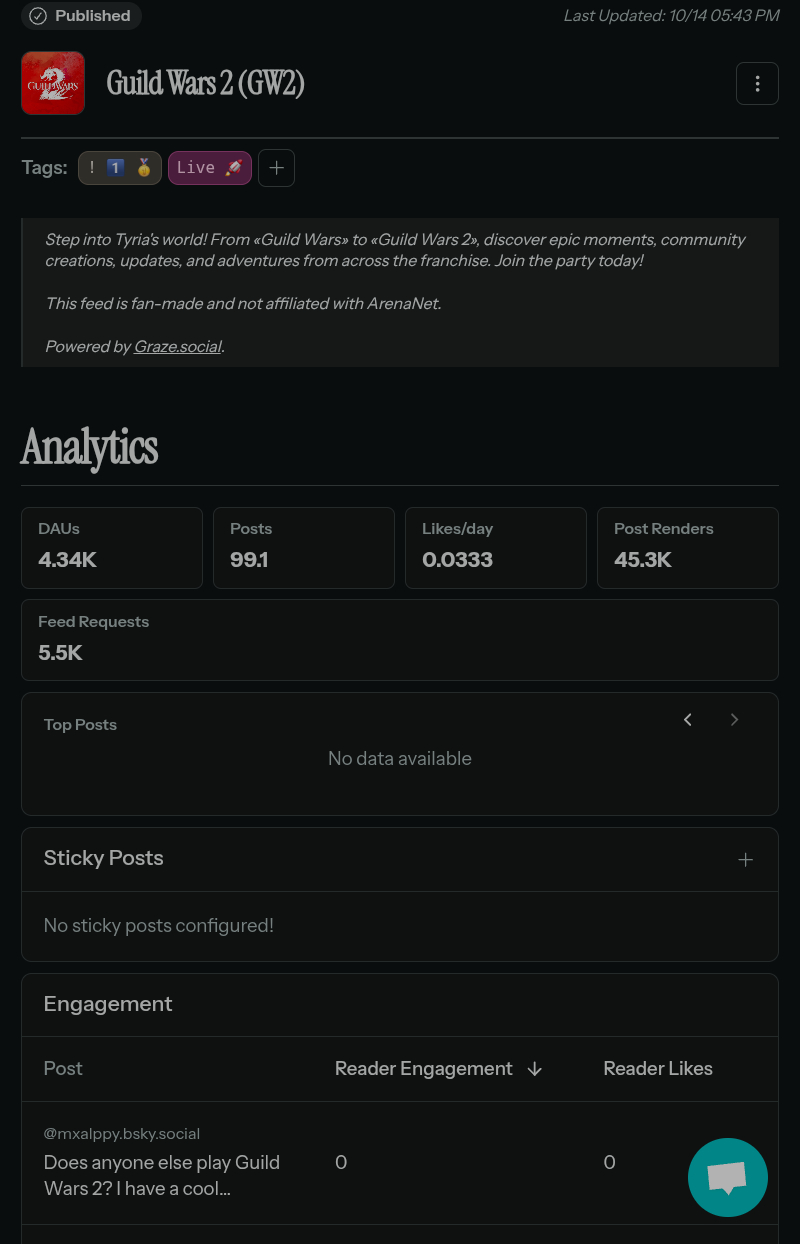Select the Posts analytics card
Screen dimensions: 800x1244
point(304,547)
